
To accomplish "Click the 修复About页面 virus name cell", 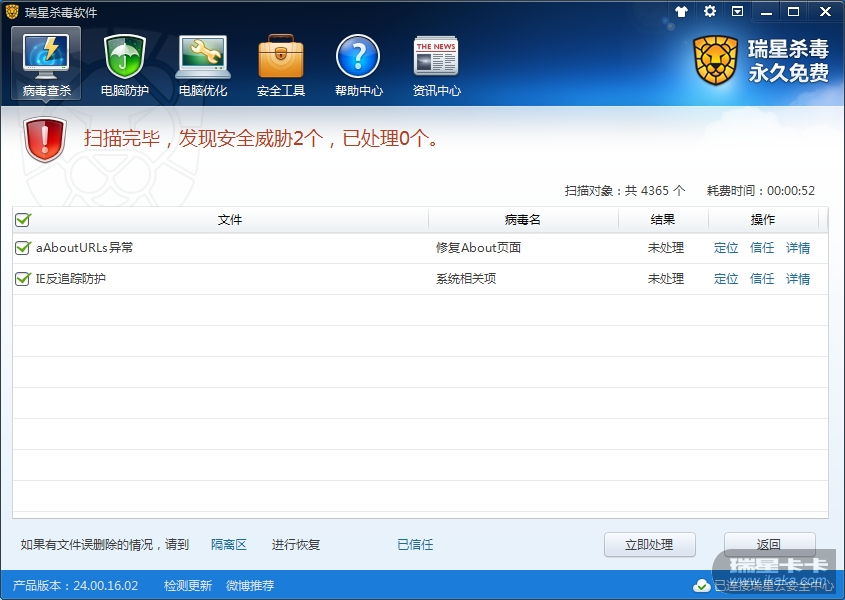I will coord(479,247).
